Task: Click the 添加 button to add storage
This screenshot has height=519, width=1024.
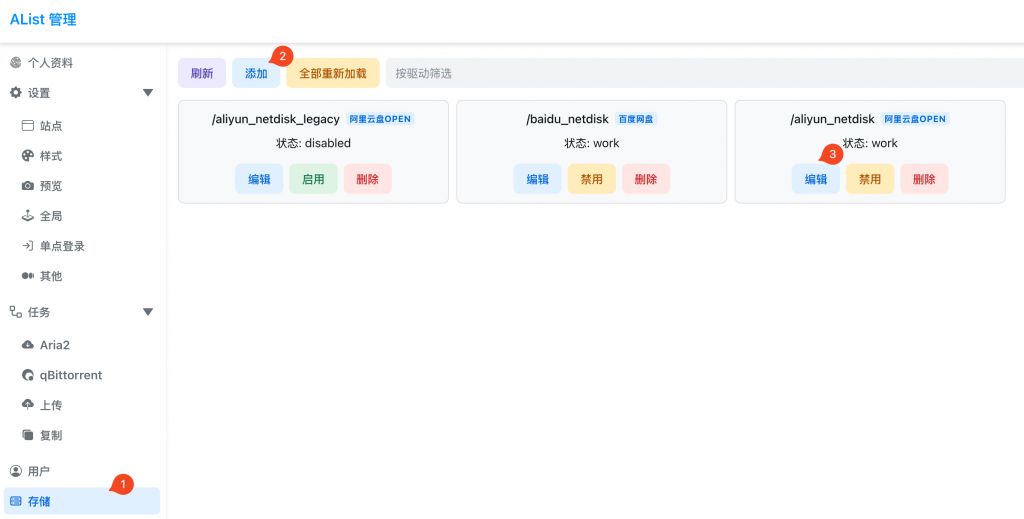Action: click(256, 73)
